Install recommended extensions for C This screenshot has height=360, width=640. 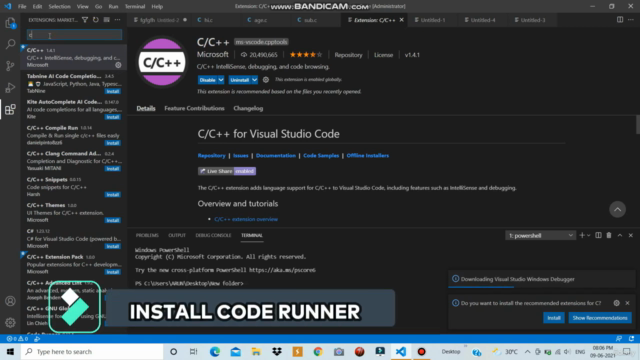tap(554, 318)
